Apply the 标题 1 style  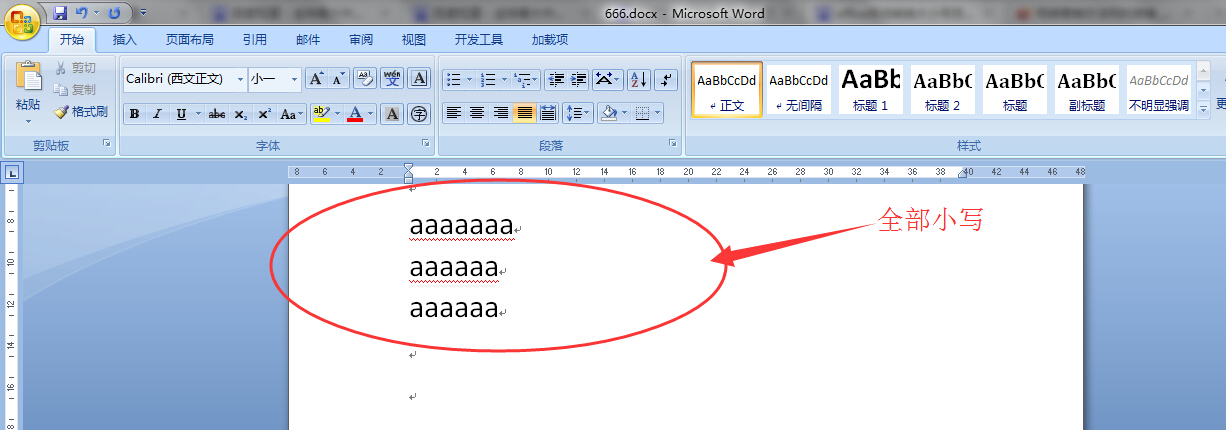870,89
